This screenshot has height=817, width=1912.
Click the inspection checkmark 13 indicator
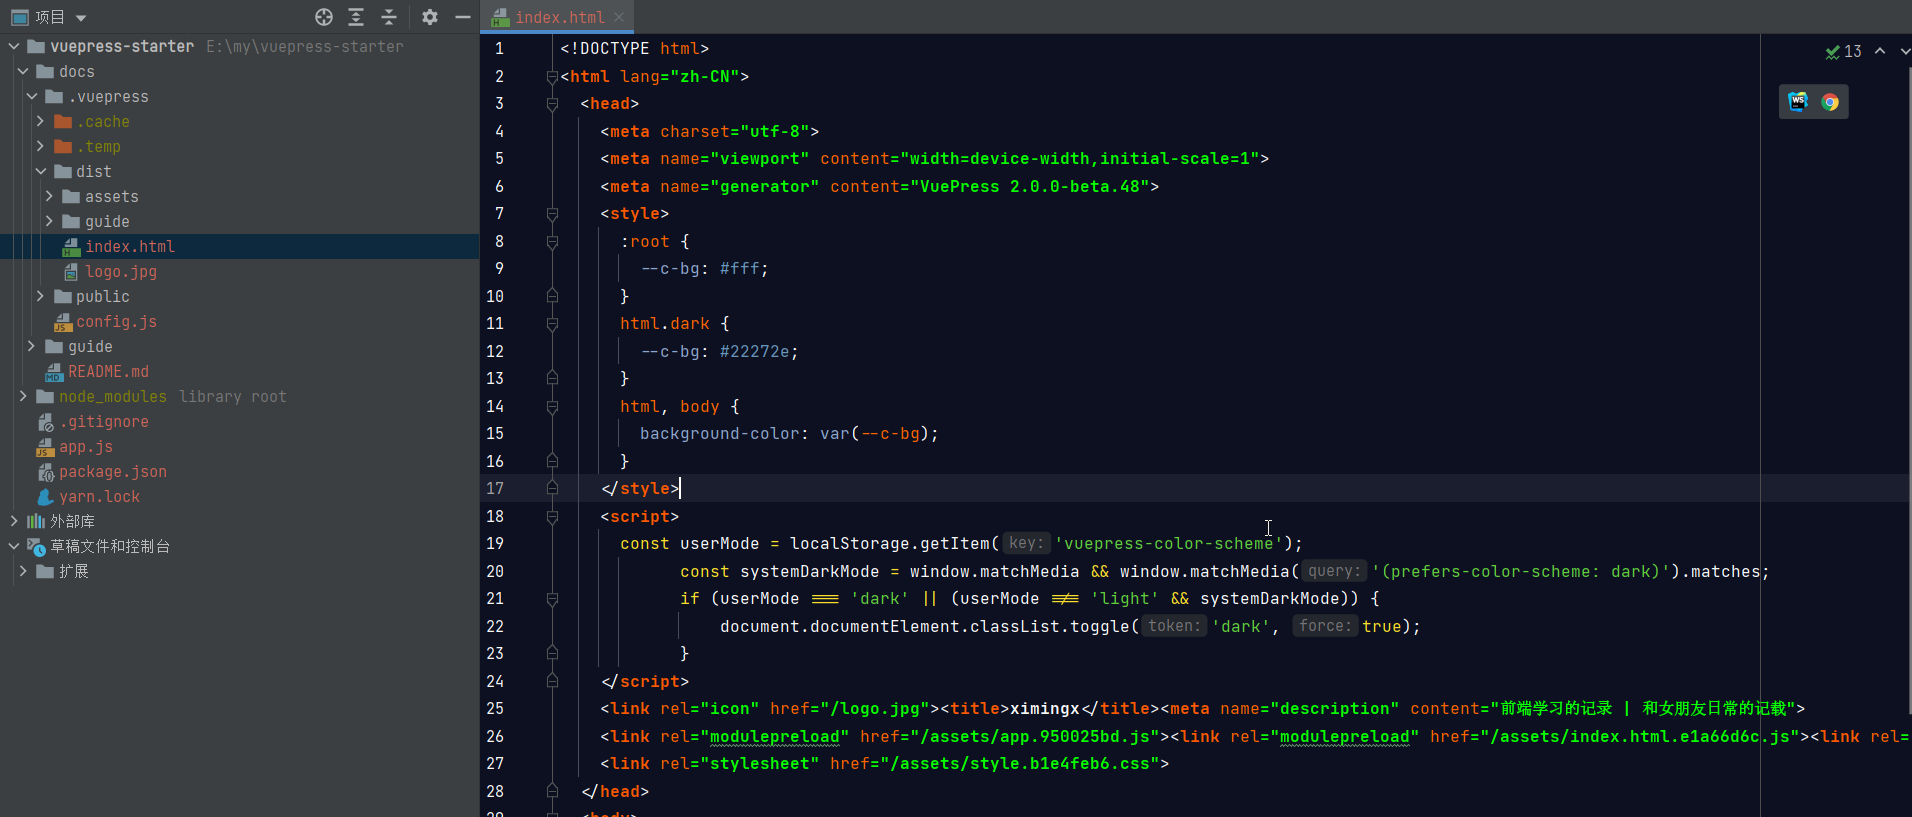click(x=1843, y=51)
